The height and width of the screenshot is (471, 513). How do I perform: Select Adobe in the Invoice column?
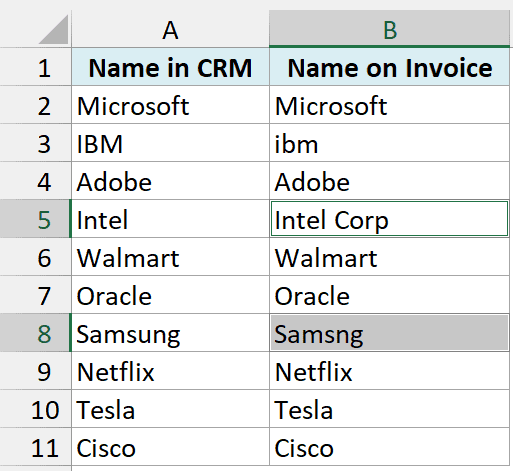(x=389, y=181)
